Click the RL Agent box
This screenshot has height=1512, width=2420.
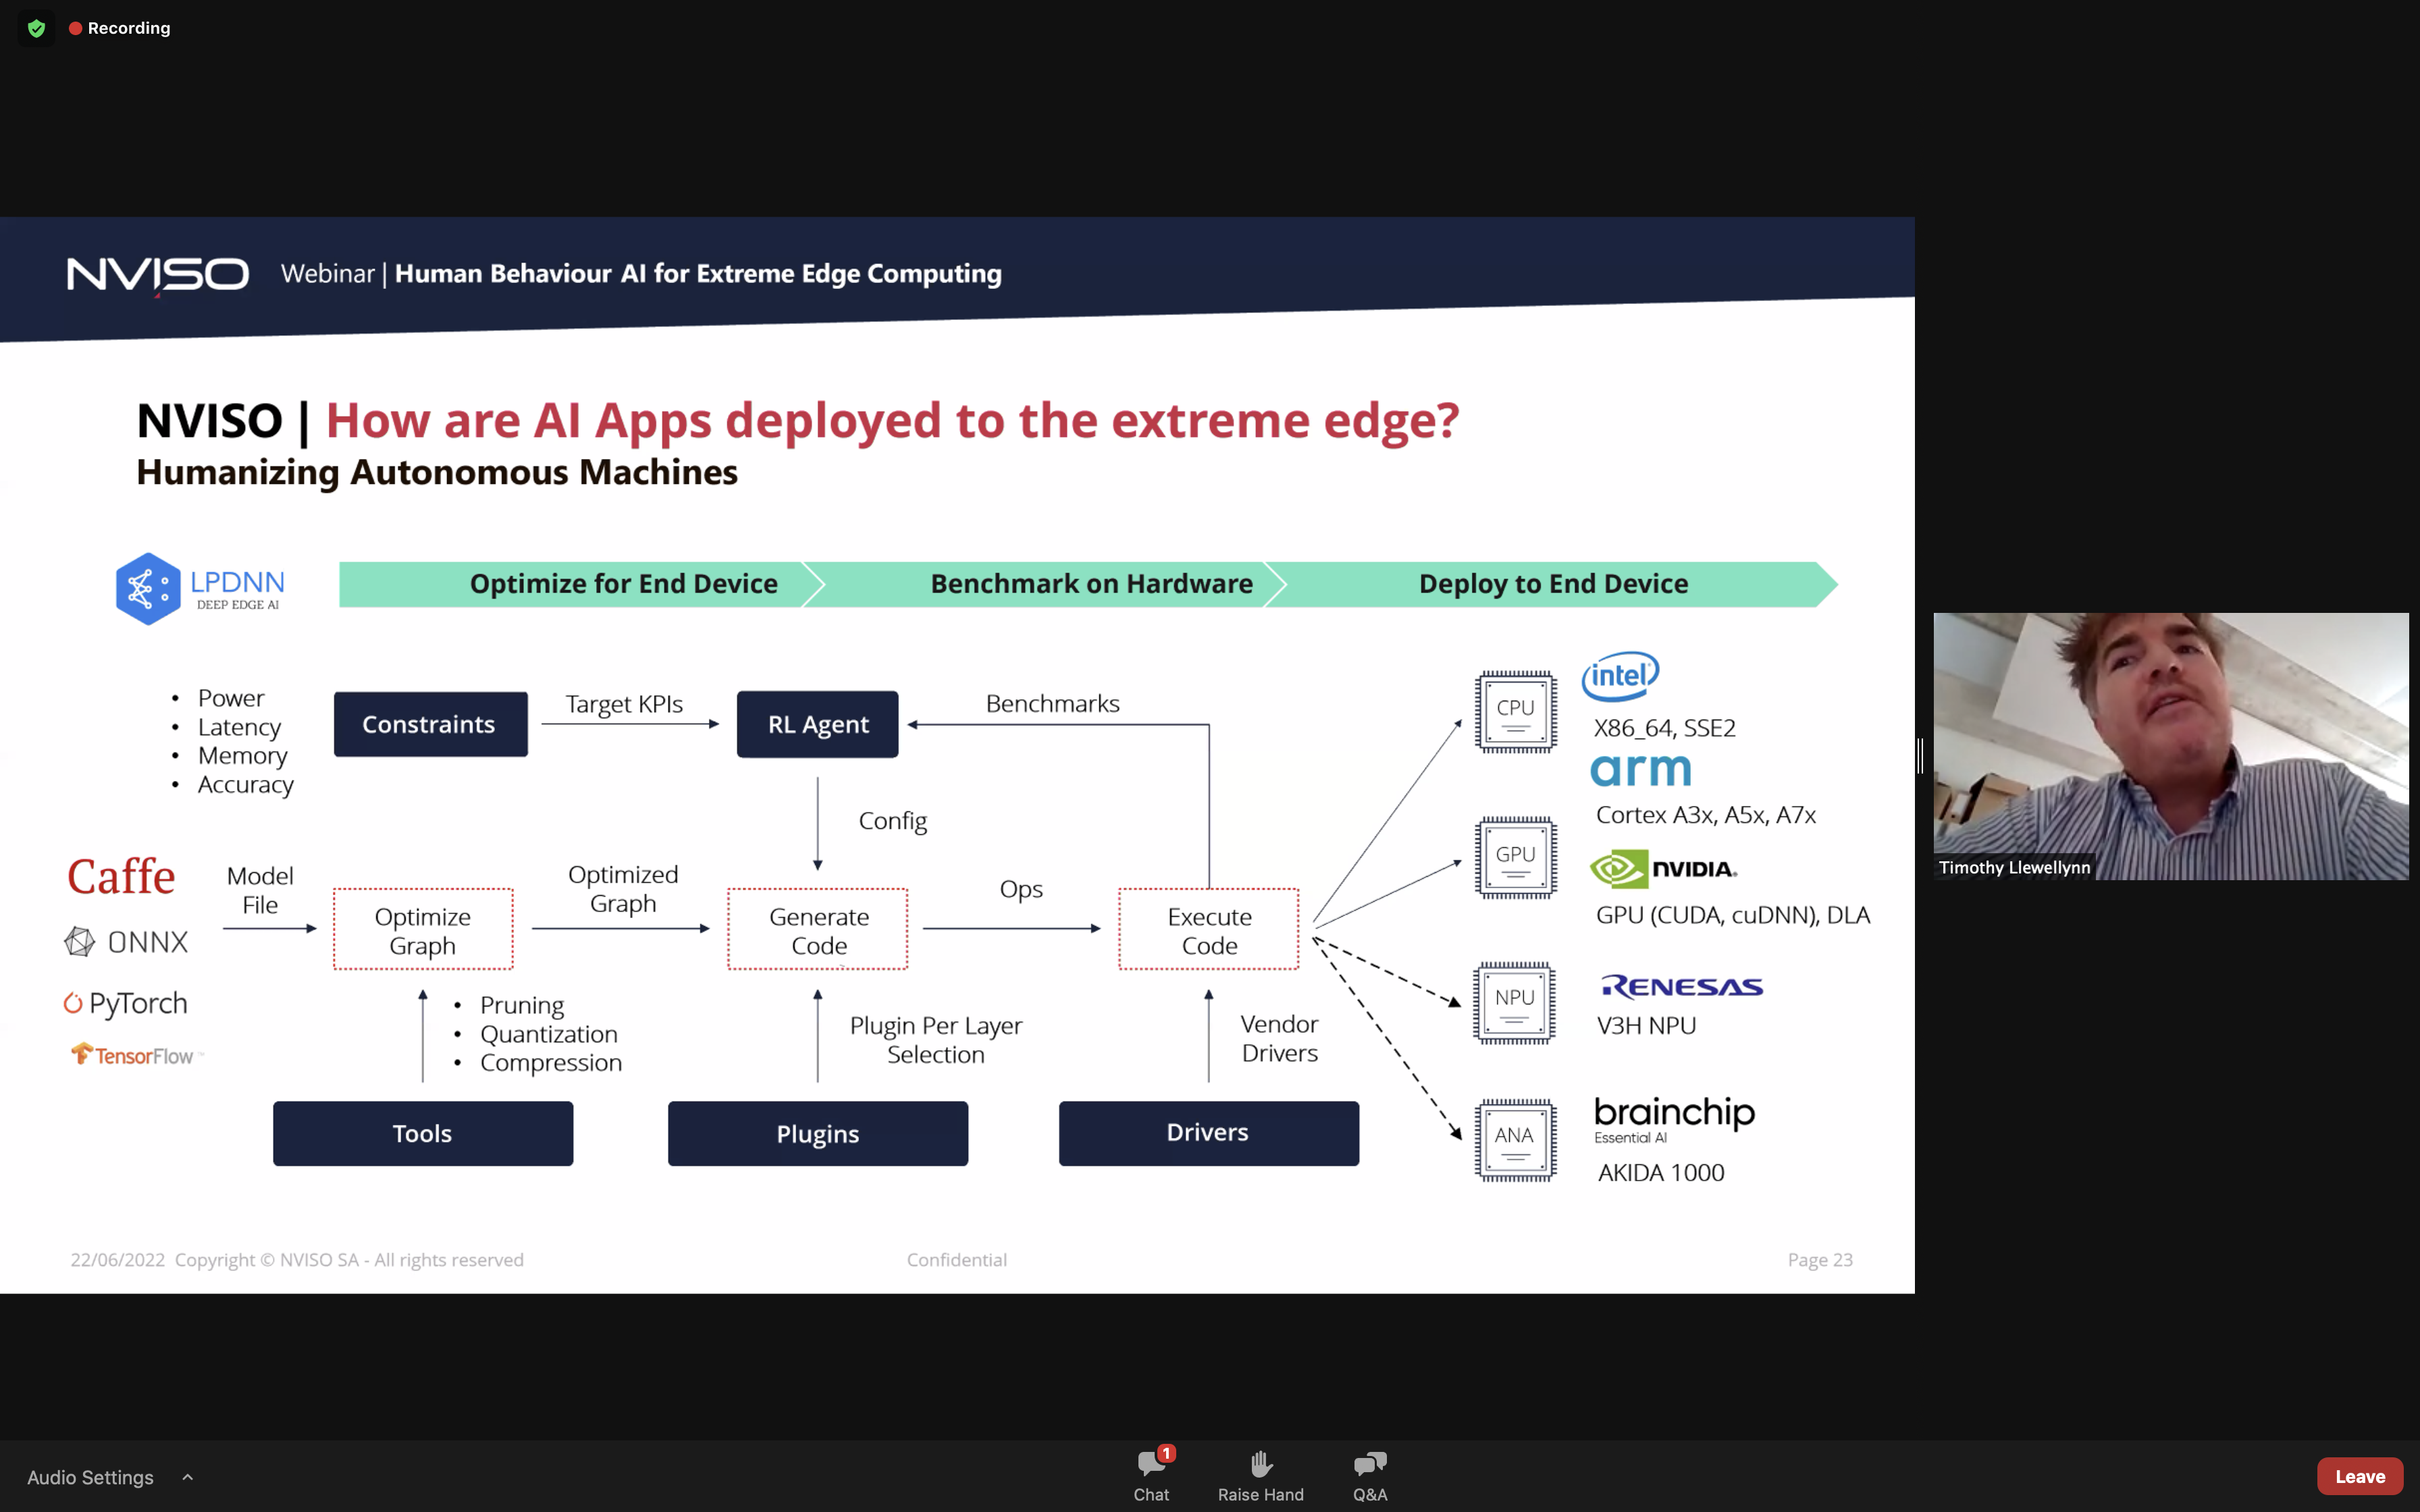(817, 724)
